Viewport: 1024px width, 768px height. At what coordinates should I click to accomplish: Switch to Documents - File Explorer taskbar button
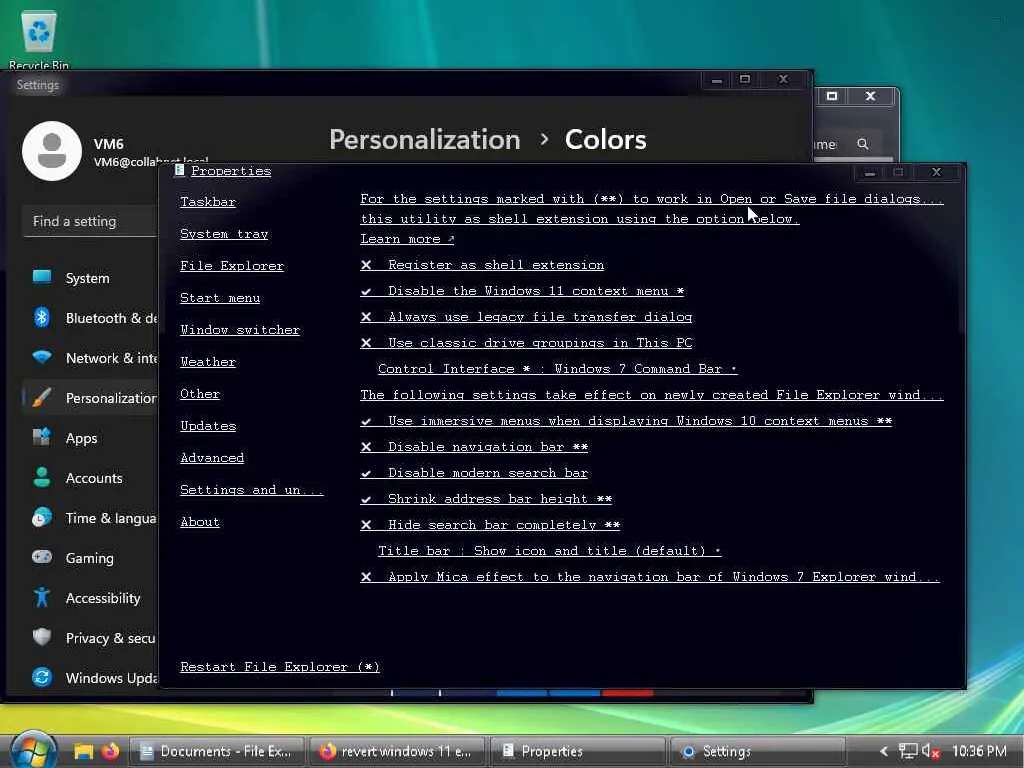[x=217, y=752]
